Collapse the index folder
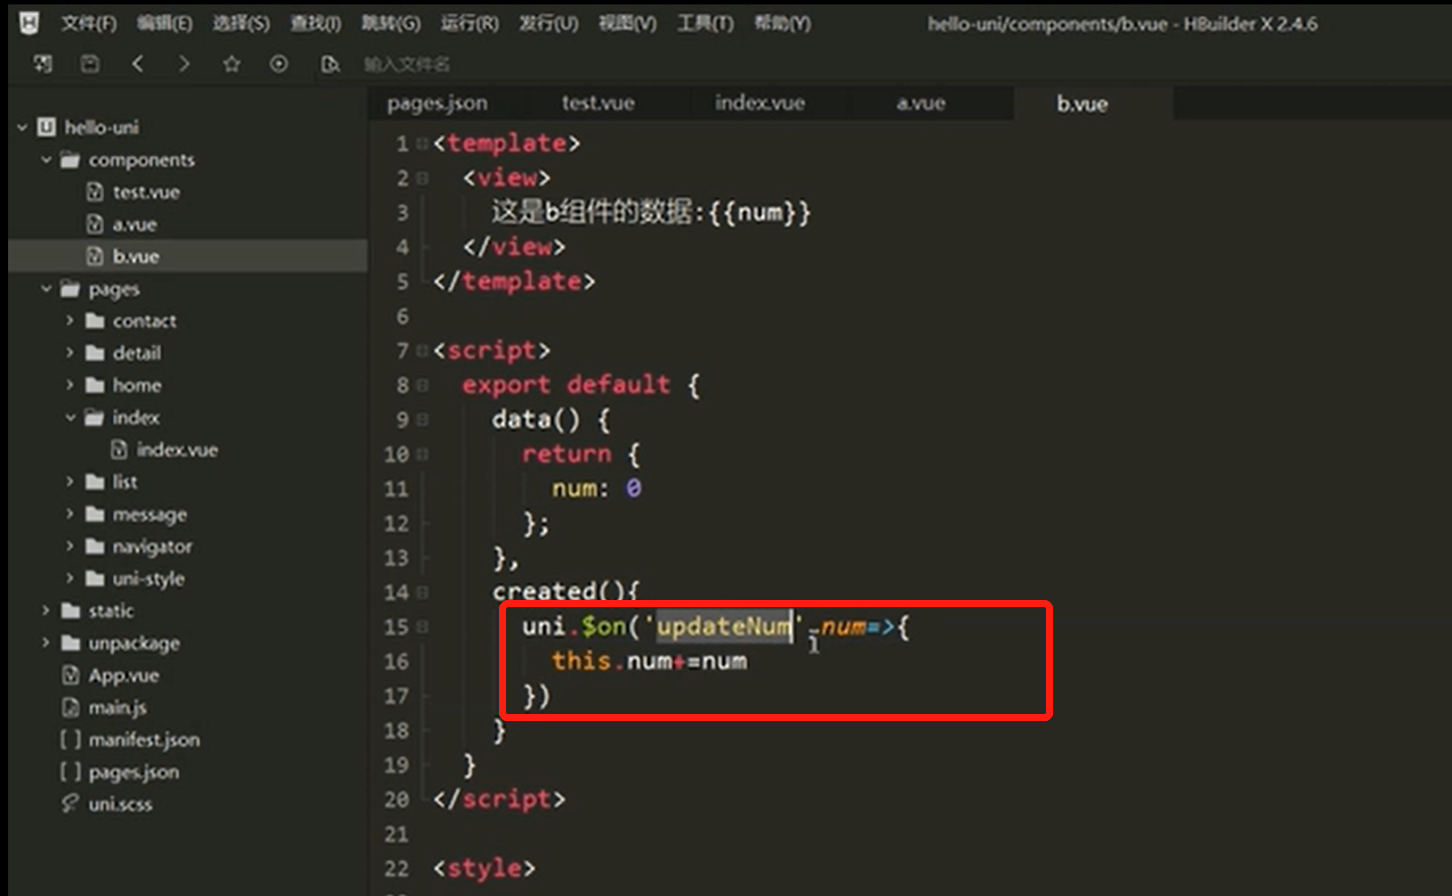Screen dimensions: 1452x896 click(x=70, y=417)
